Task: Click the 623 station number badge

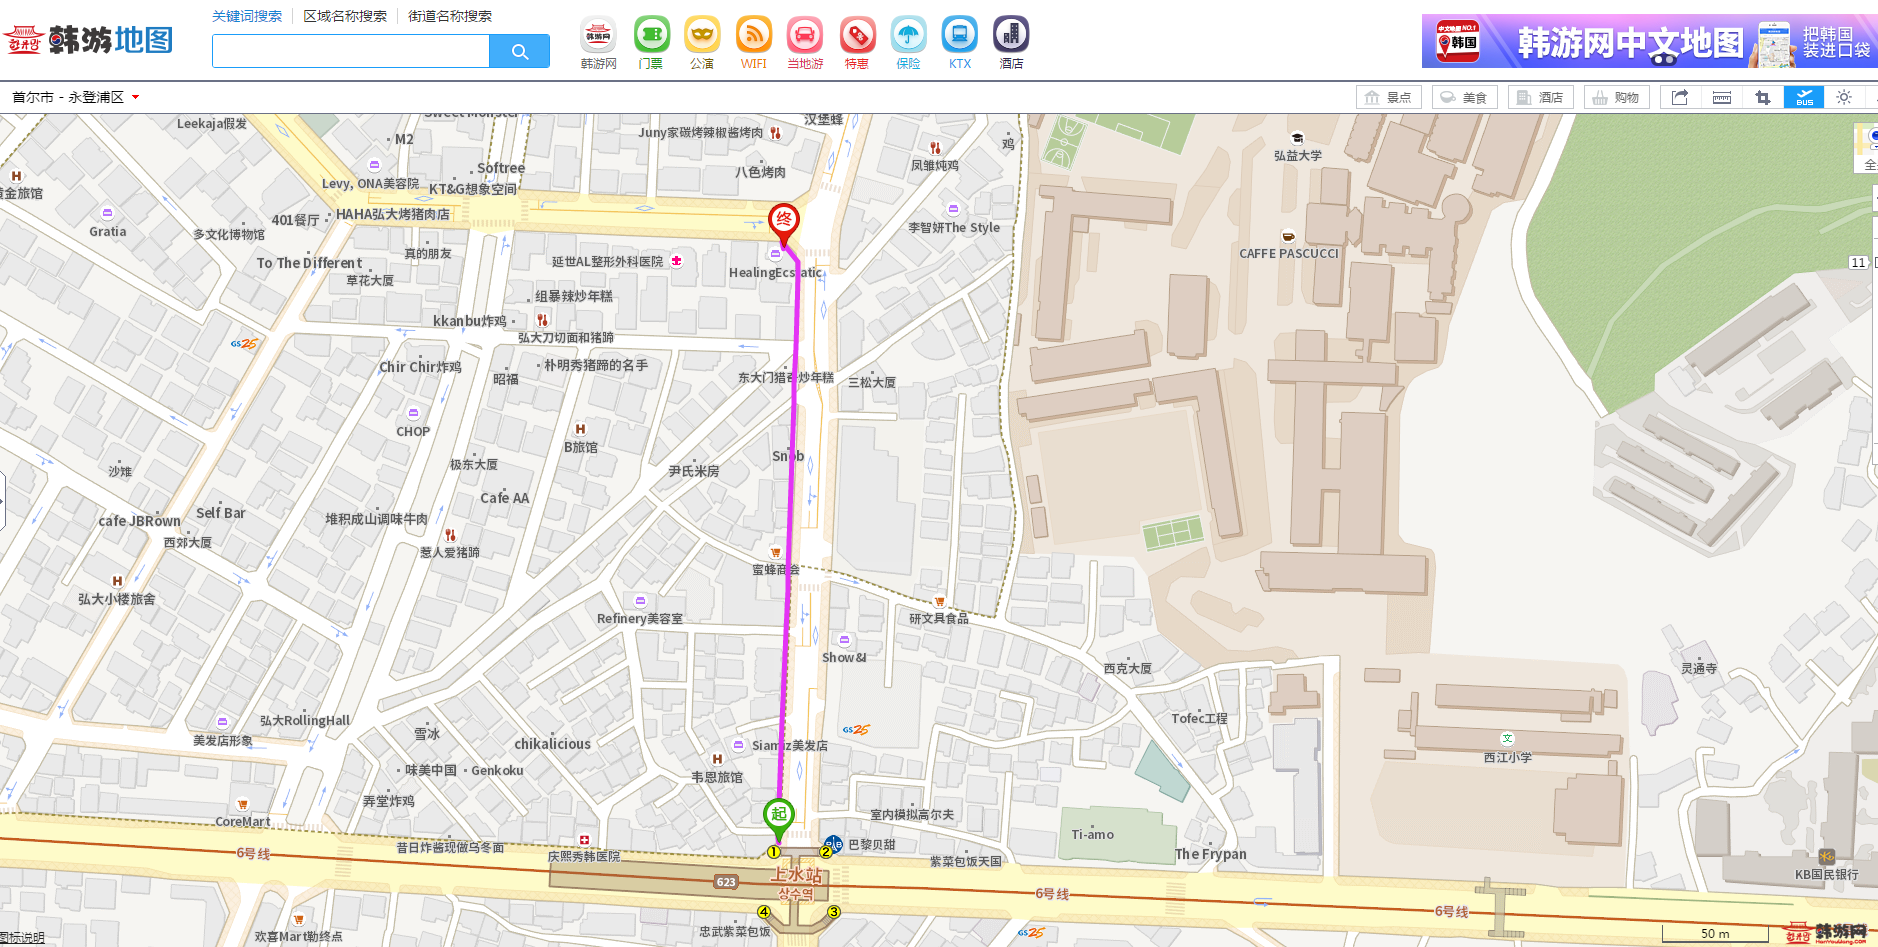Action: pyautogui.click(x=726, y=882)
